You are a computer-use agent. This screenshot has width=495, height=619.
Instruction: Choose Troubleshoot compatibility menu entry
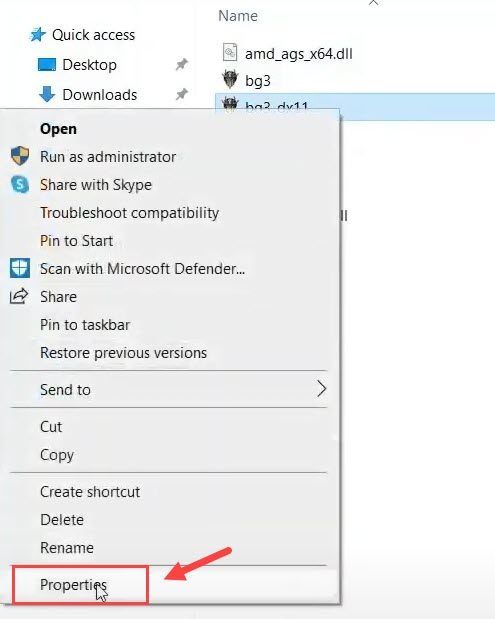click(x=129, y=213)
